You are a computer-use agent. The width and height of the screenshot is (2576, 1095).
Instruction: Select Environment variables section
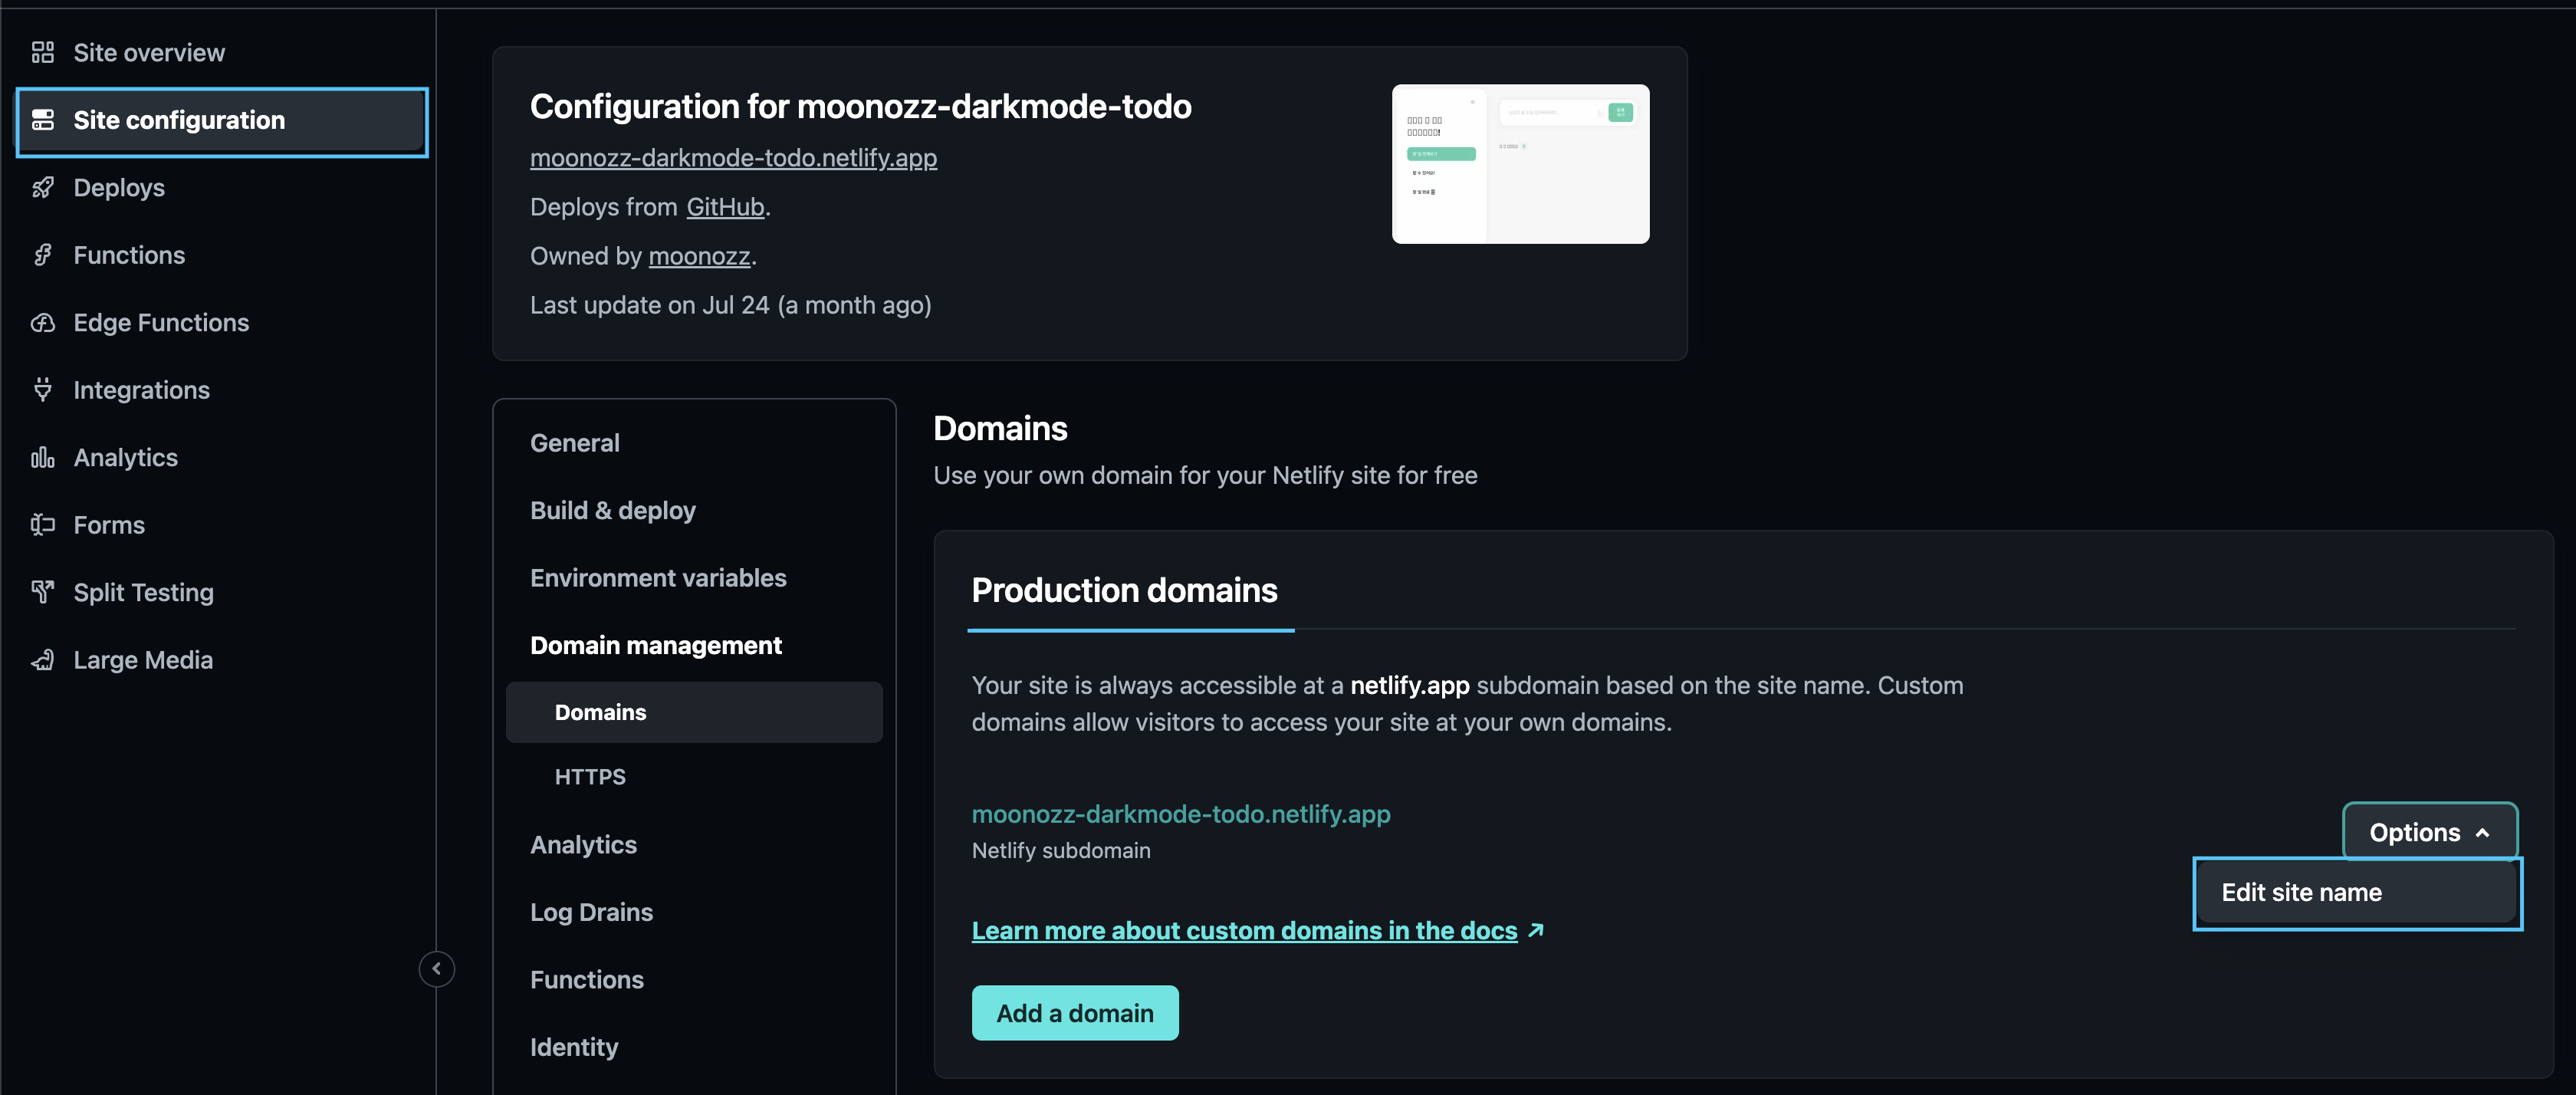point(658,578)
